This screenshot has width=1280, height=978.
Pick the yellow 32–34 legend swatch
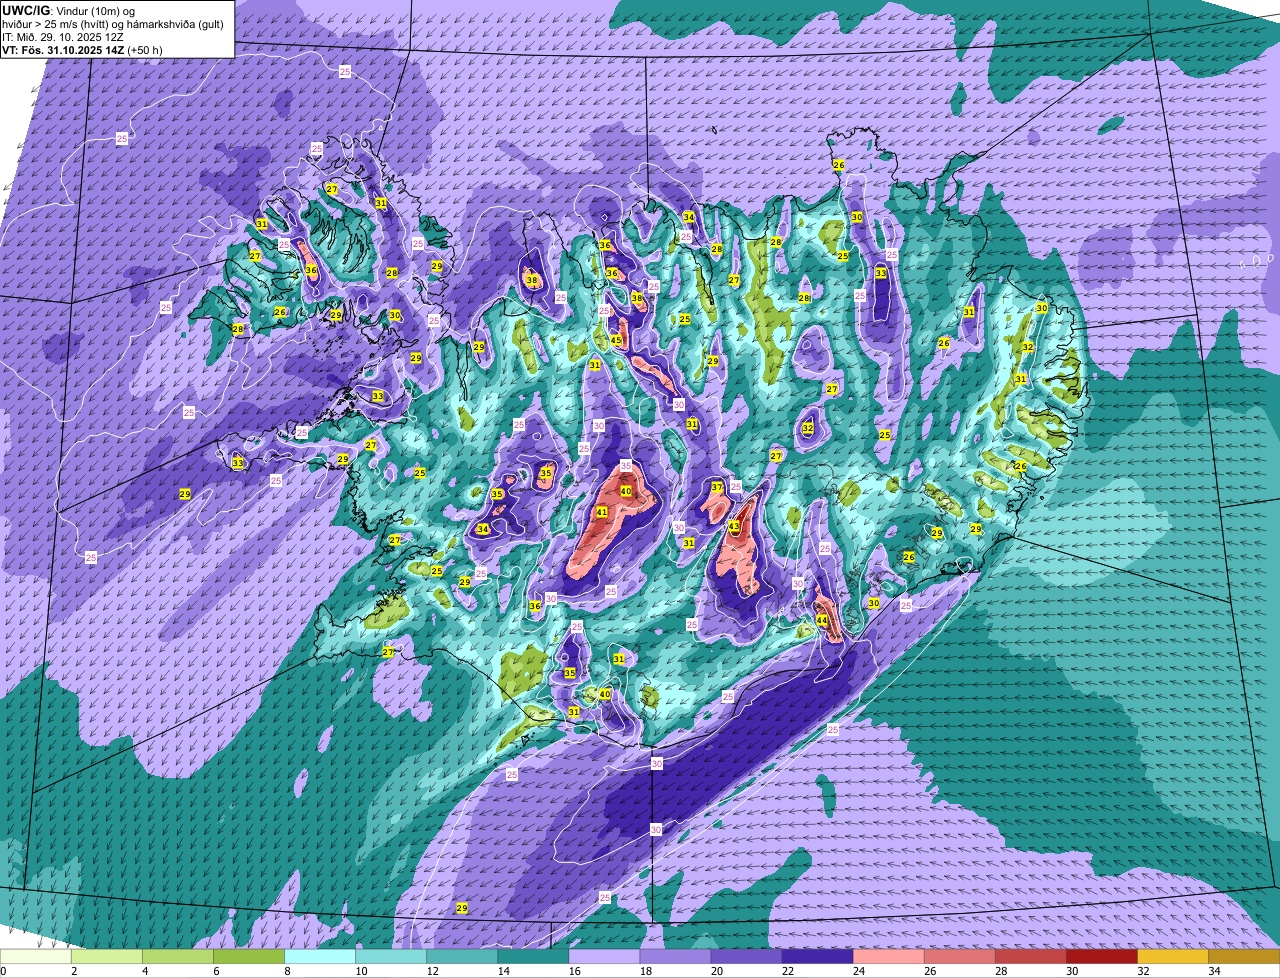tap(1172, 957)
